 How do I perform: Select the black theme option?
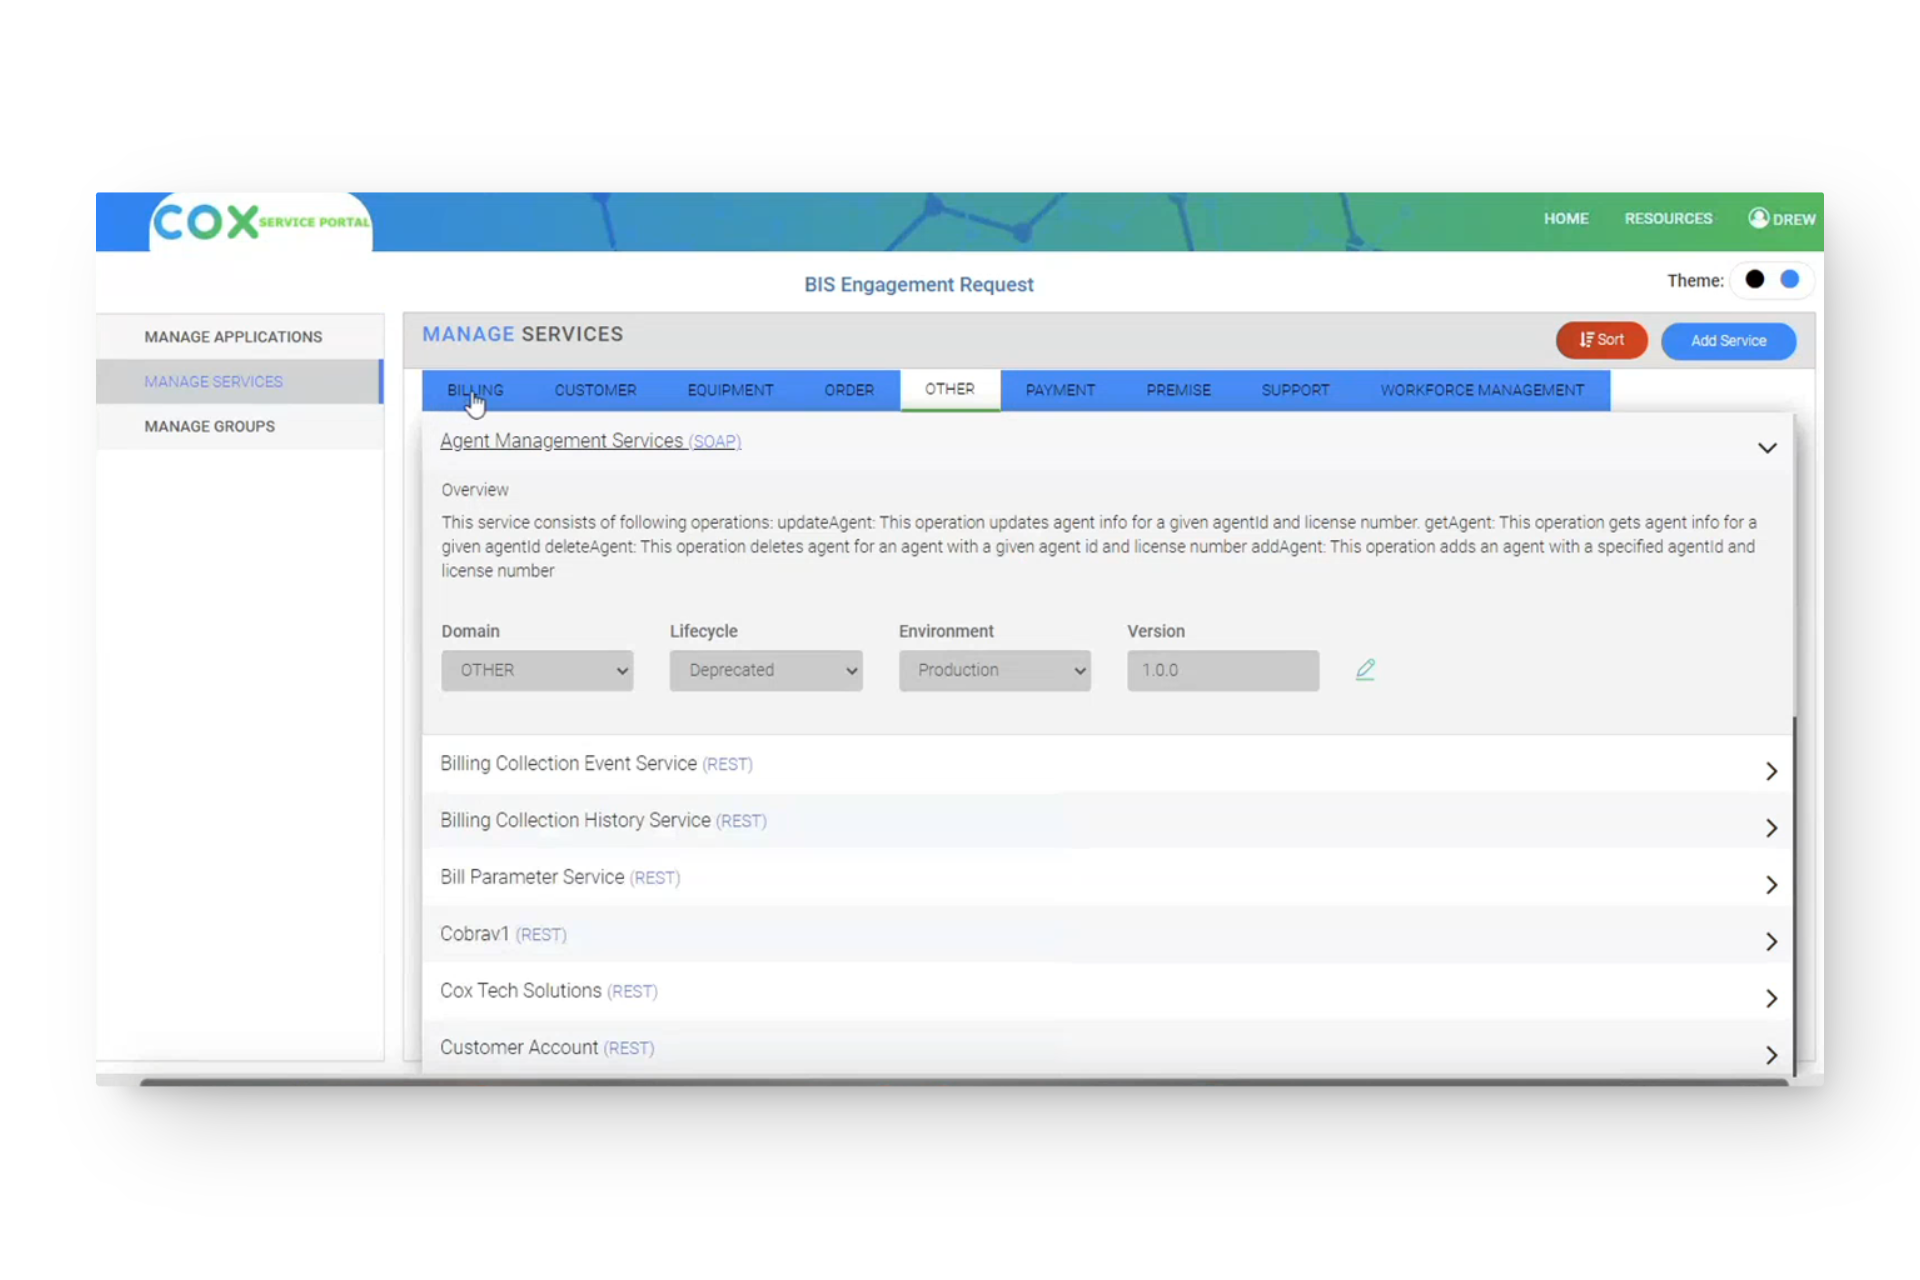tap(1754, 280)
